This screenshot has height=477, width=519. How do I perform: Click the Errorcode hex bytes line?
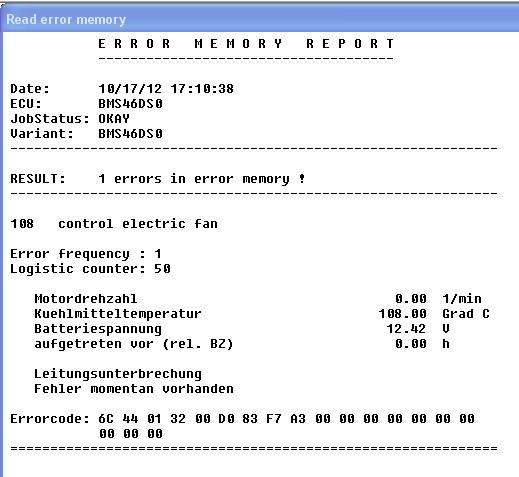242,426
